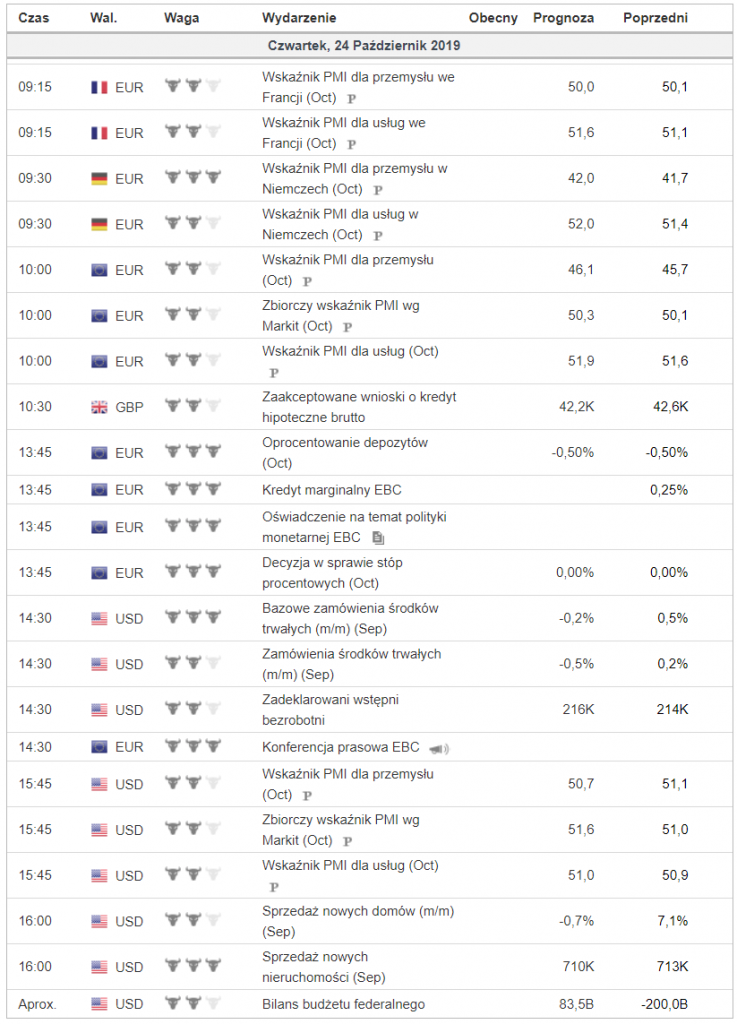Click the US flag in Bilans budżetu federalnego row
737x1024 pixels.
click(99, 1004)
